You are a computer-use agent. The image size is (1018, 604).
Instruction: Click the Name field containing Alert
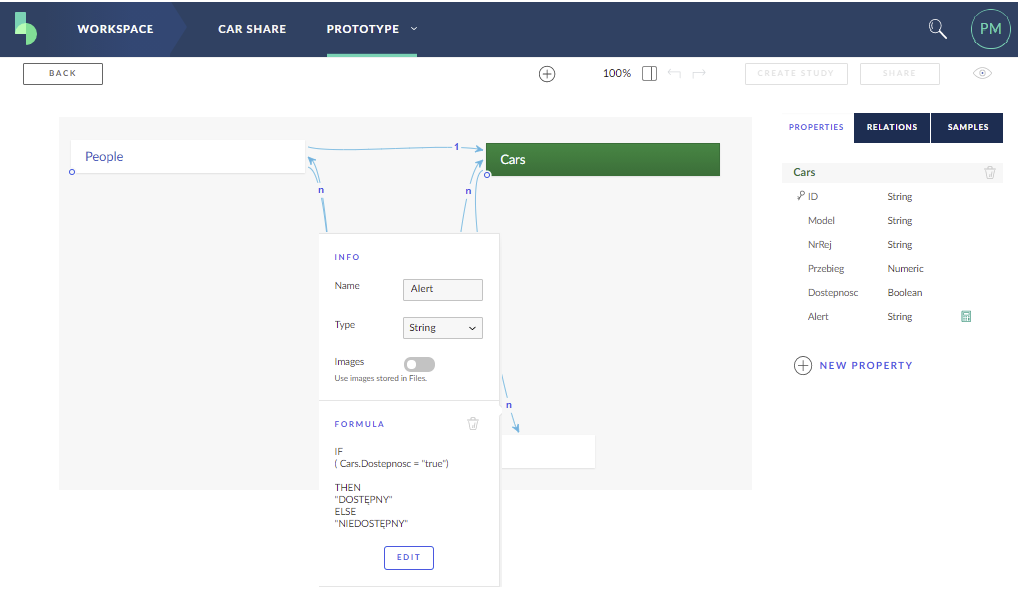[x=442, y=289]
